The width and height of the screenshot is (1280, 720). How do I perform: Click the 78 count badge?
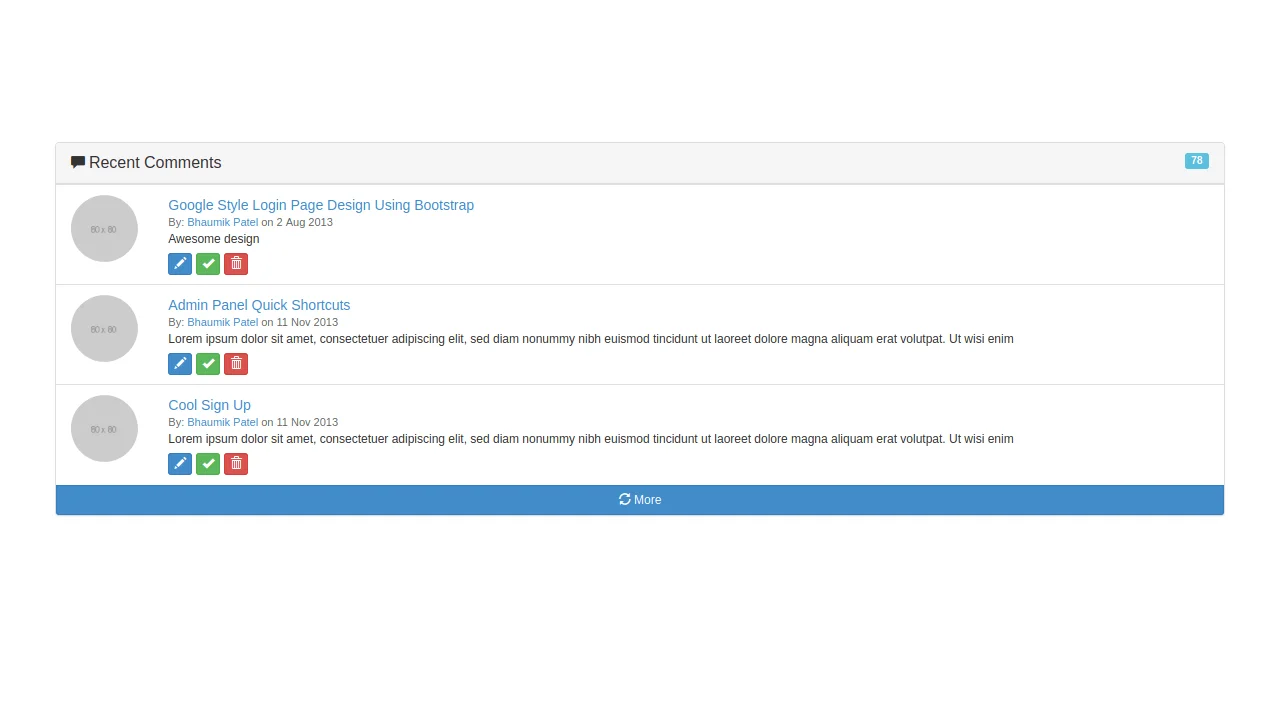(x=1197, y=161)
